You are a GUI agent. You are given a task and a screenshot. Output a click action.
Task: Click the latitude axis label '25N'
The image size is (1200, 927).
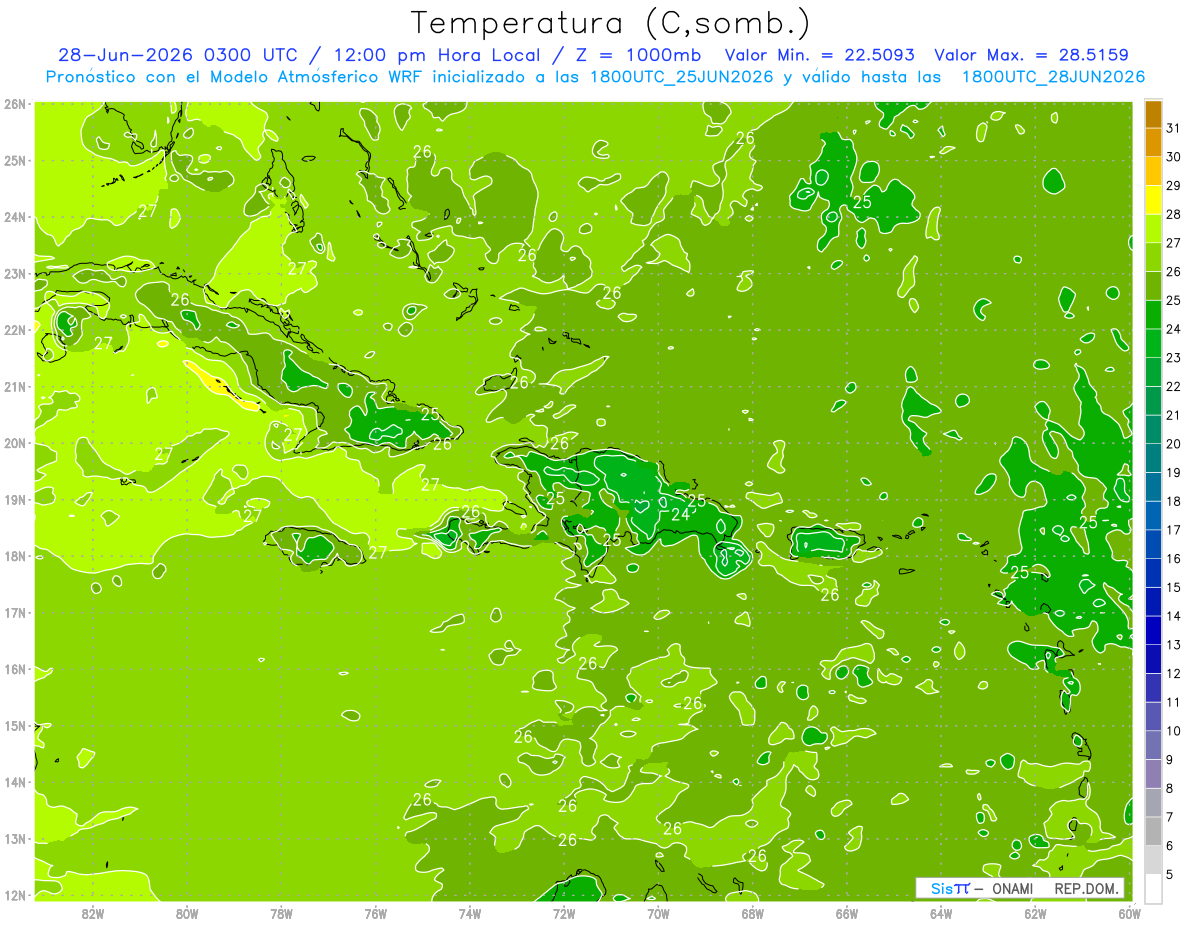14,161
